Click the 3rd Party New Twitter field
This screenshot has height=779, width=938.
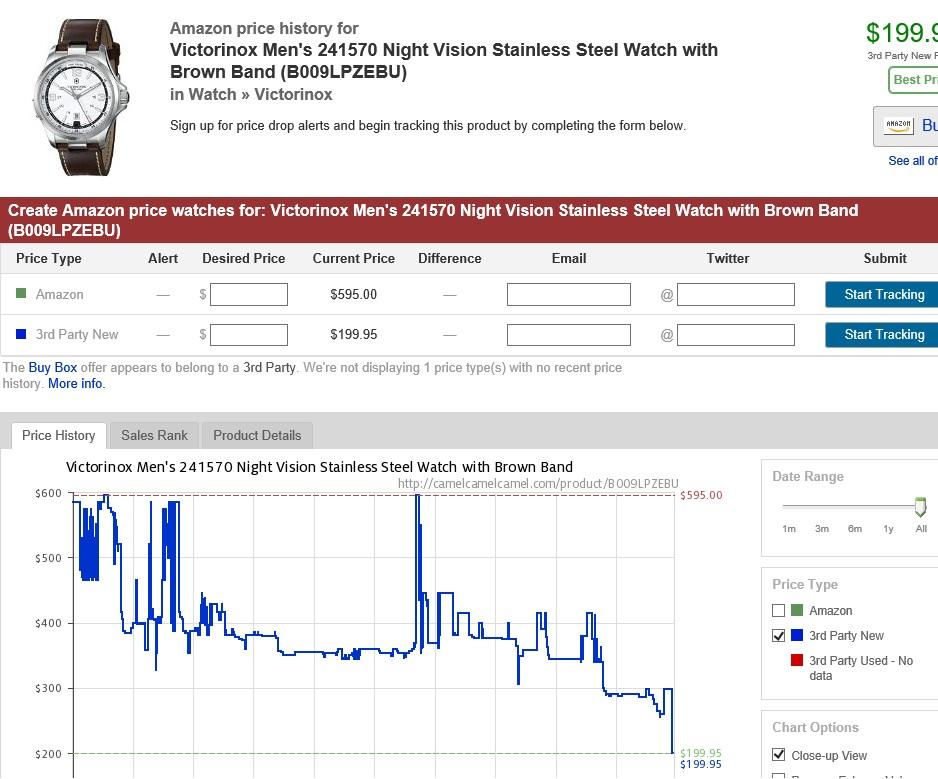(735, 334)
